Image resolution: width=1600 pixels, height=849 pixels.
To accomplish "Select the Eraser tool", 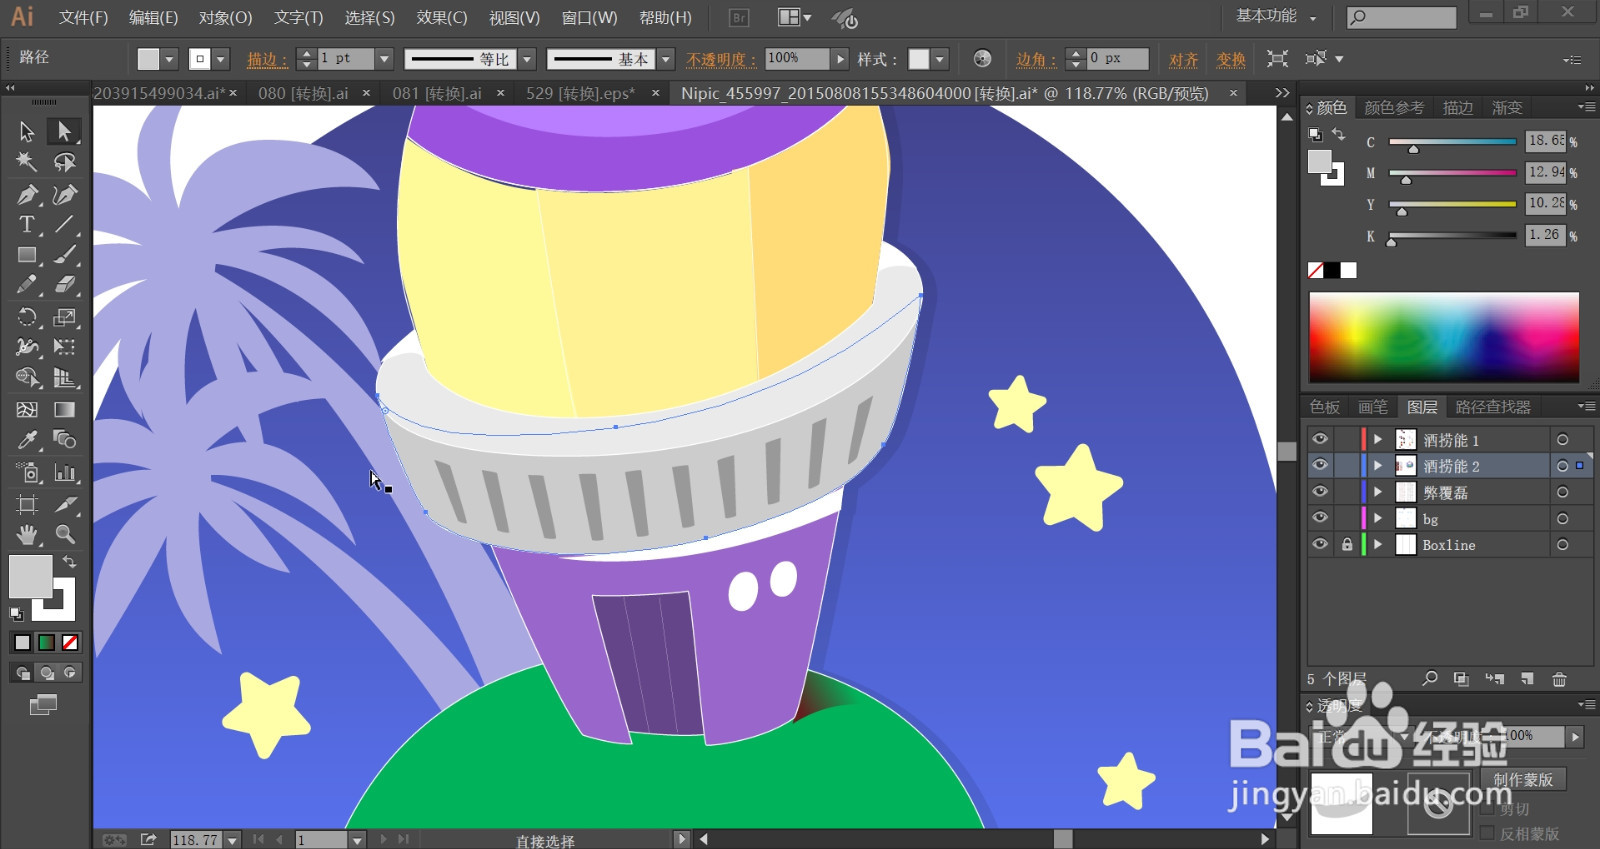I will [x=64, y=285].
